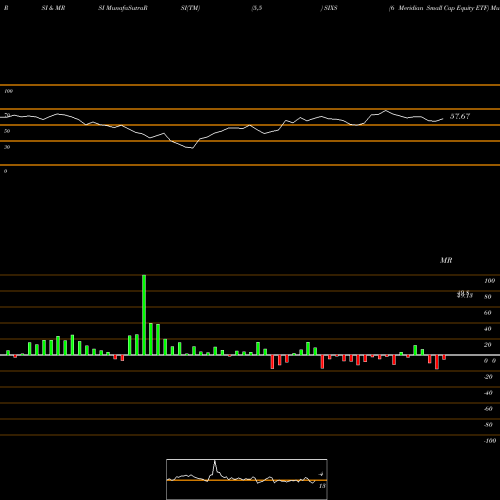Click the 40 label on MR axis

tap(488, 329)
